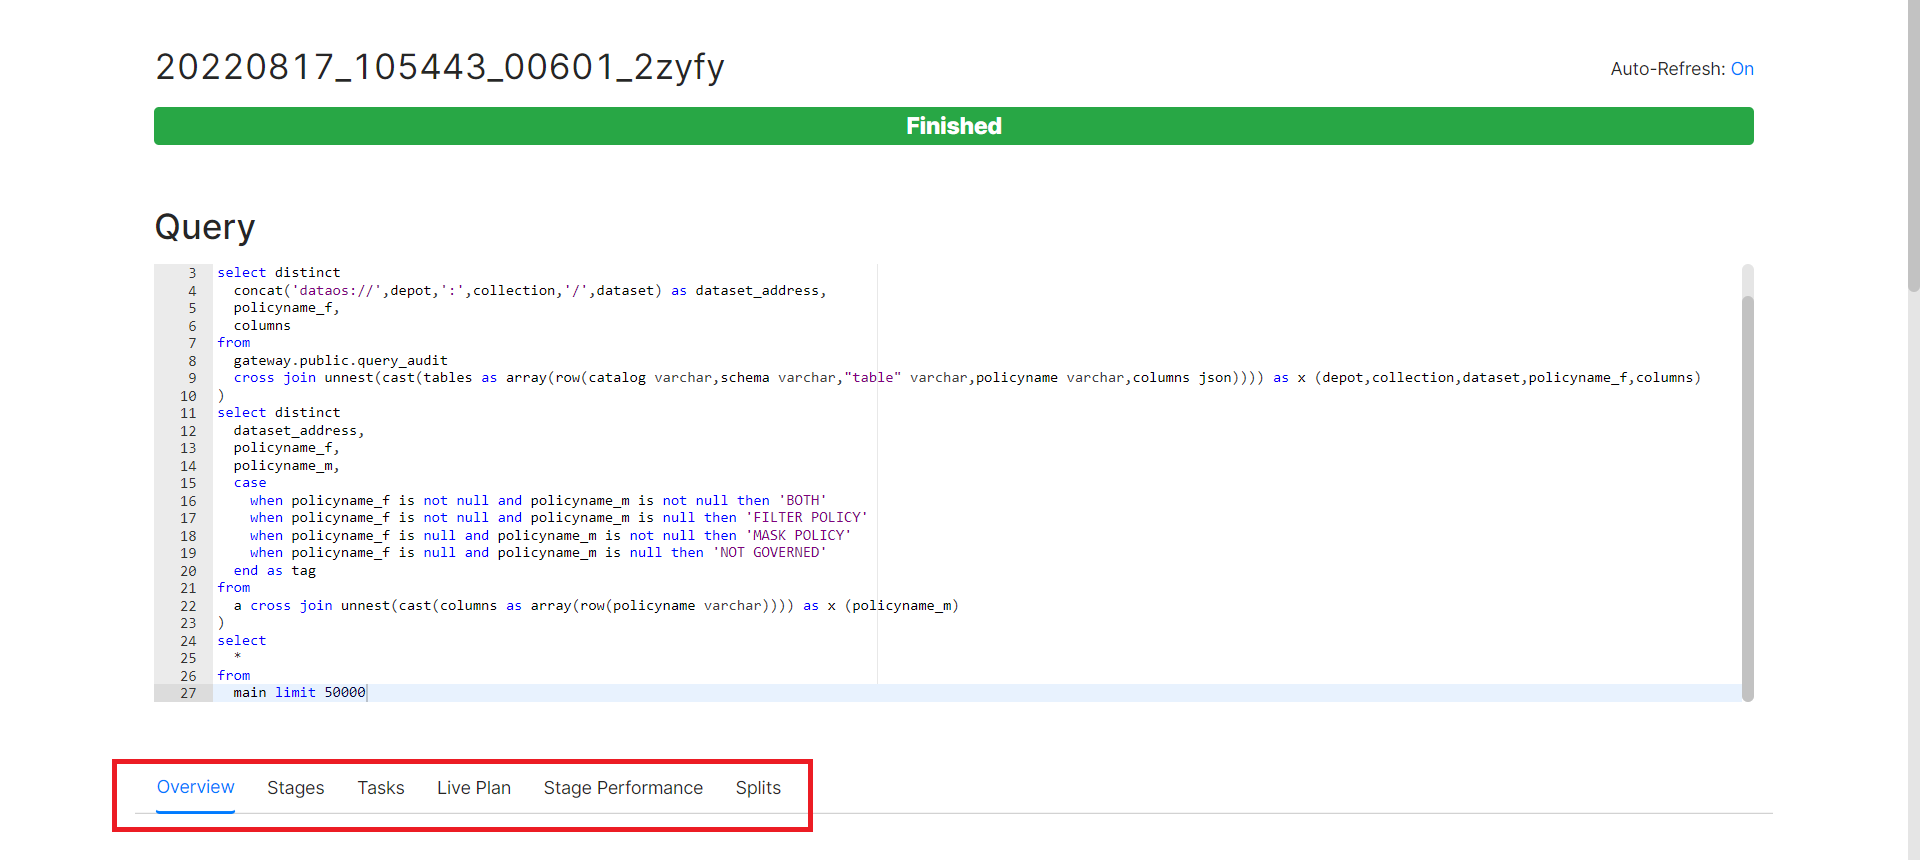Switch to the Splits tab
The image size is (1920, 860).
[758, 788]
